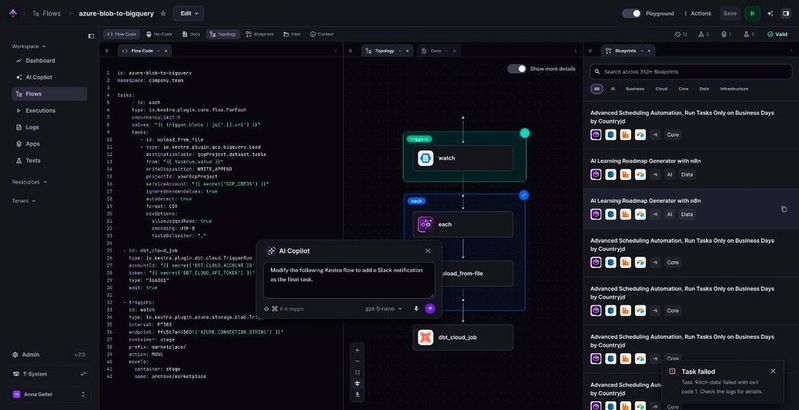This screenshot has width=799, height=410.
Task: Click the Save button
Action: (x=730, y=14)
